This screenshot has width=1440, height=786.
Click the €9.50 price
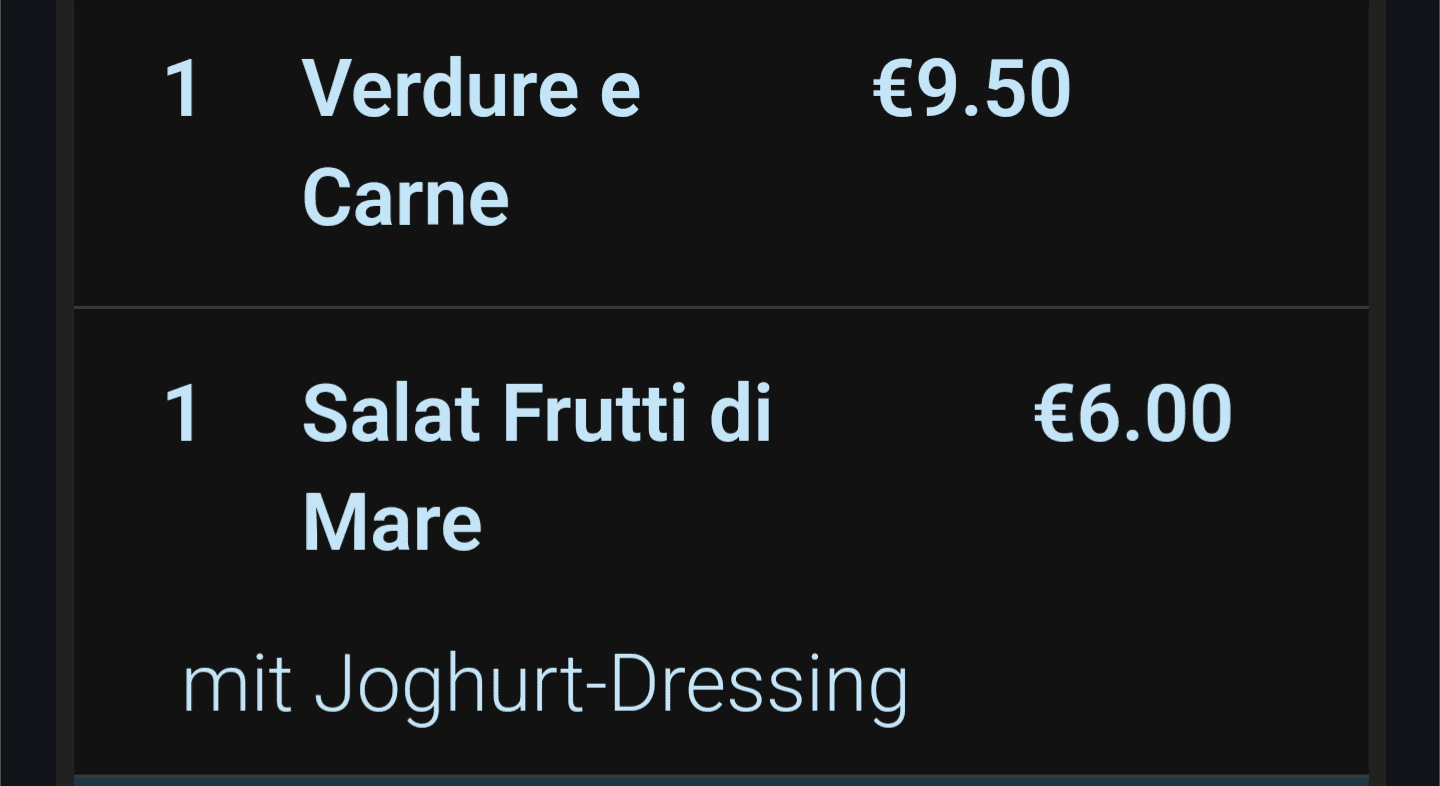pyautogui.click(x=972, y=90)
